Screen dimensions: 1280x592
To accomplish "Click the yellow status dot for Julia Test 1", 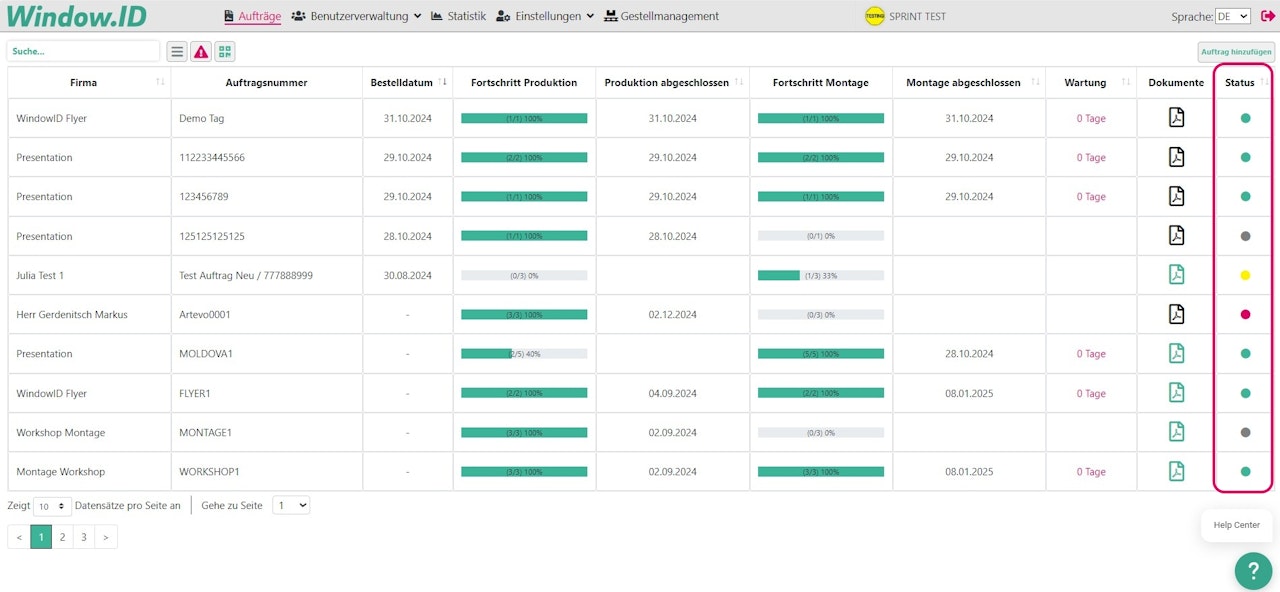I will point(1245,275).
